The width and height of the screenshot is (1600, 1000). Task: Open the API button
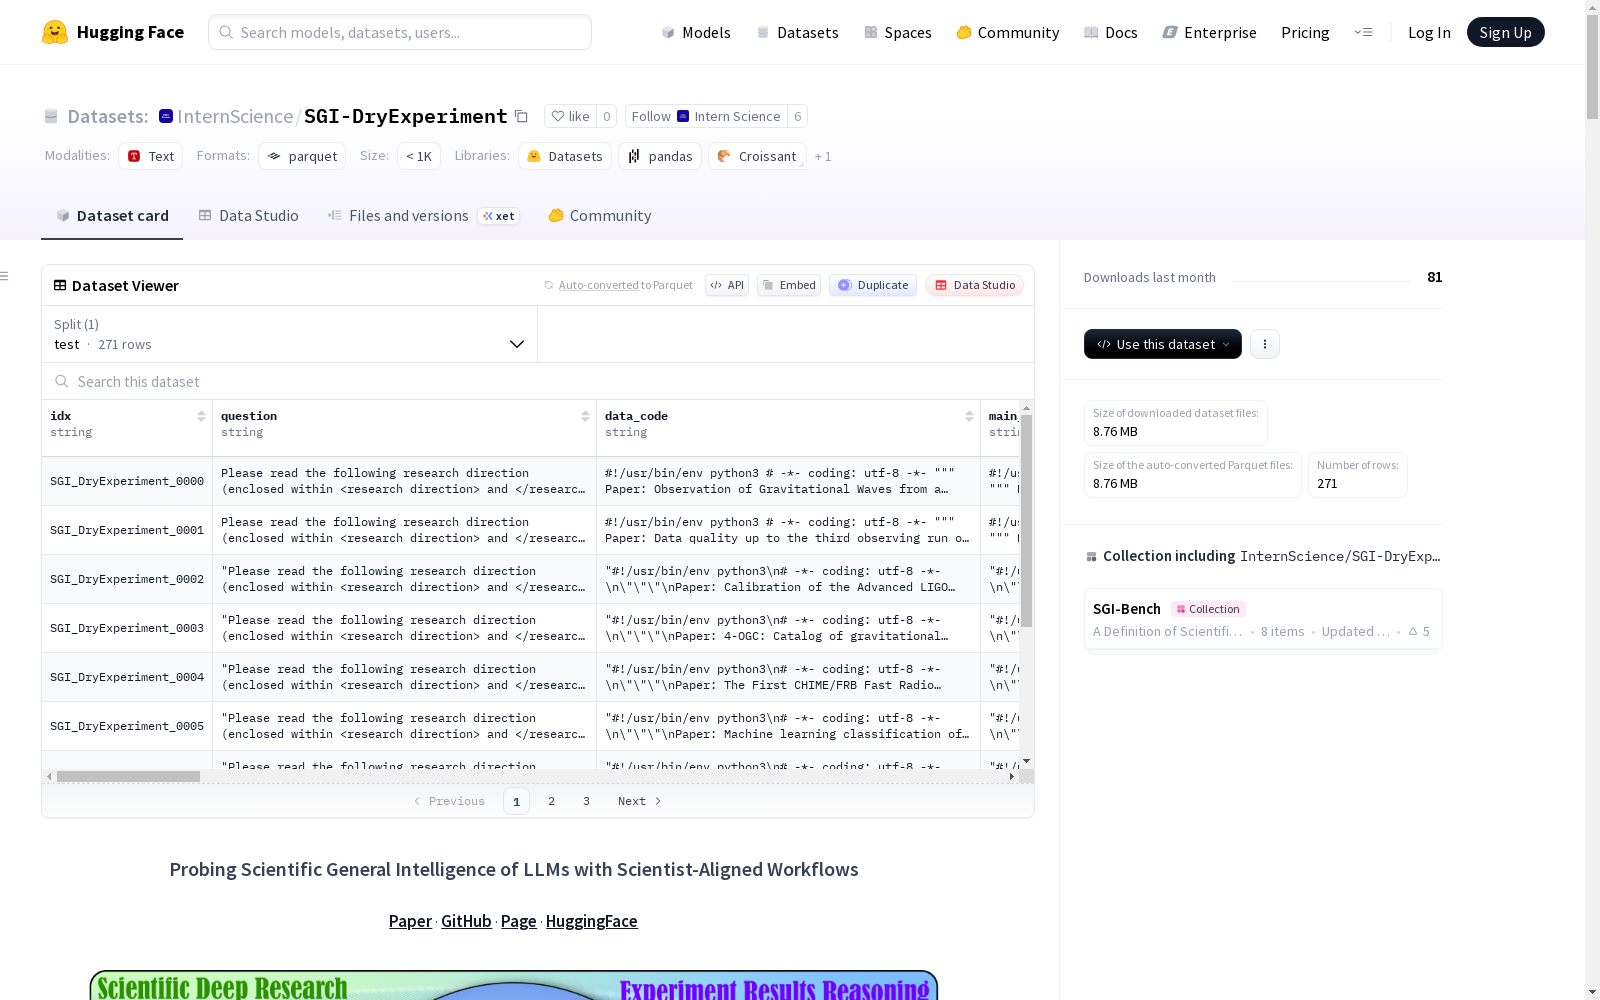pyautogui.click(x=727, y=285)
